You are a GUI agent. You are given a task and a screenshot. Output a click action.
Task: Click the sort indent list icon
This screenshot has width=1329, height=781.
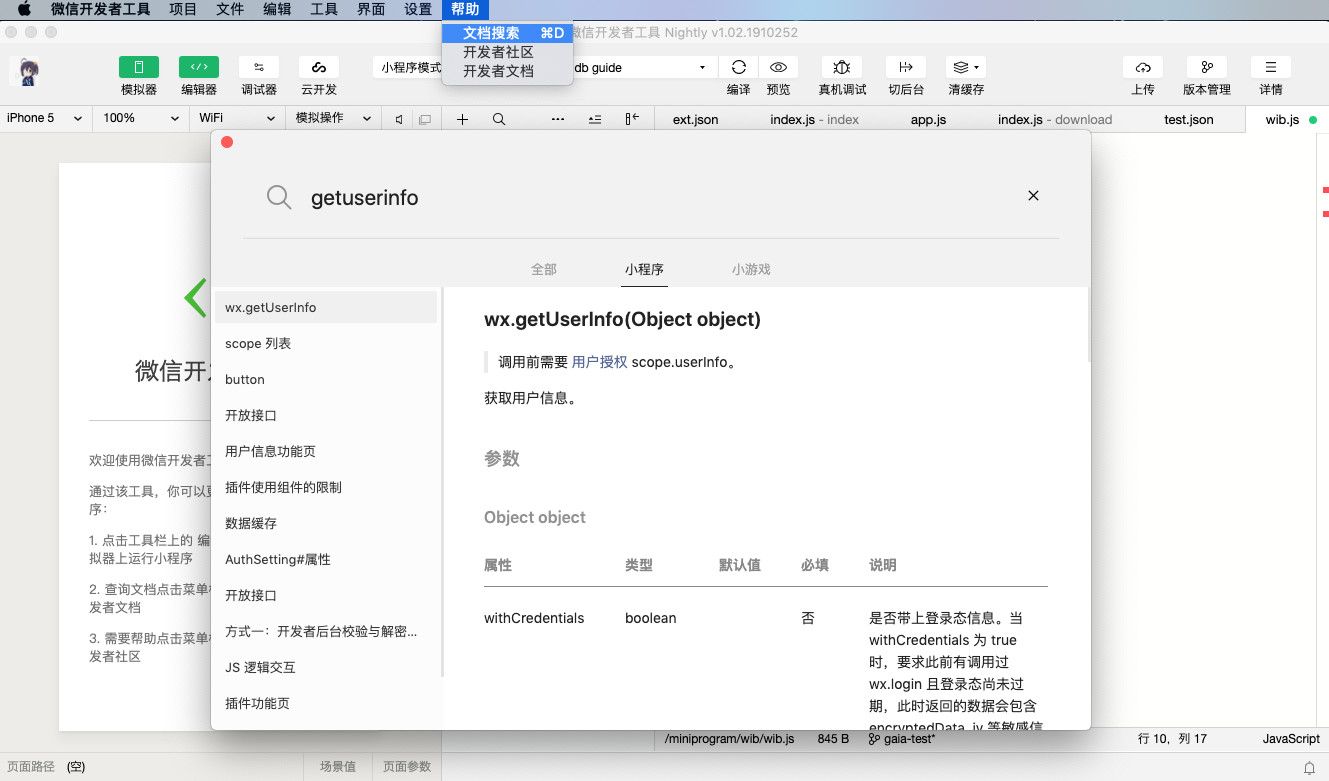tap(595, 119)
